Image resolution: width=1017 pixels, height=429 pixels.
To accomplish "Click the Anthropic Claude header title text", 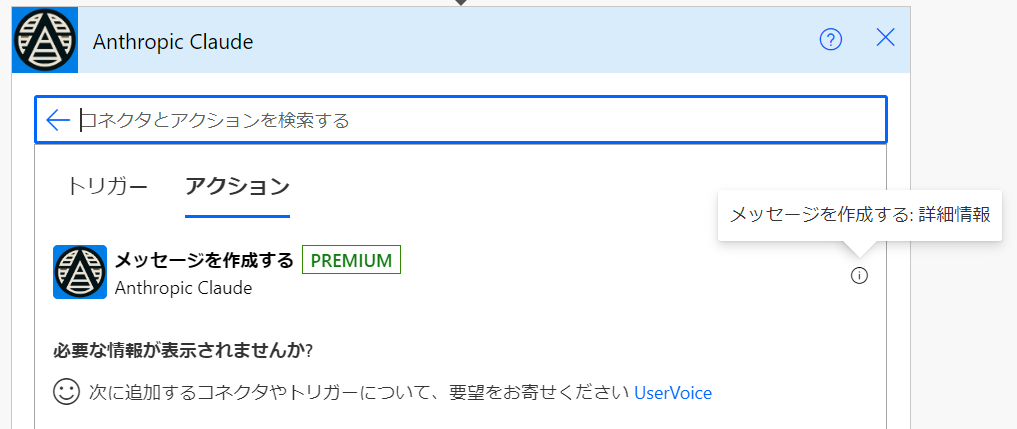I will tap(173, 41).
